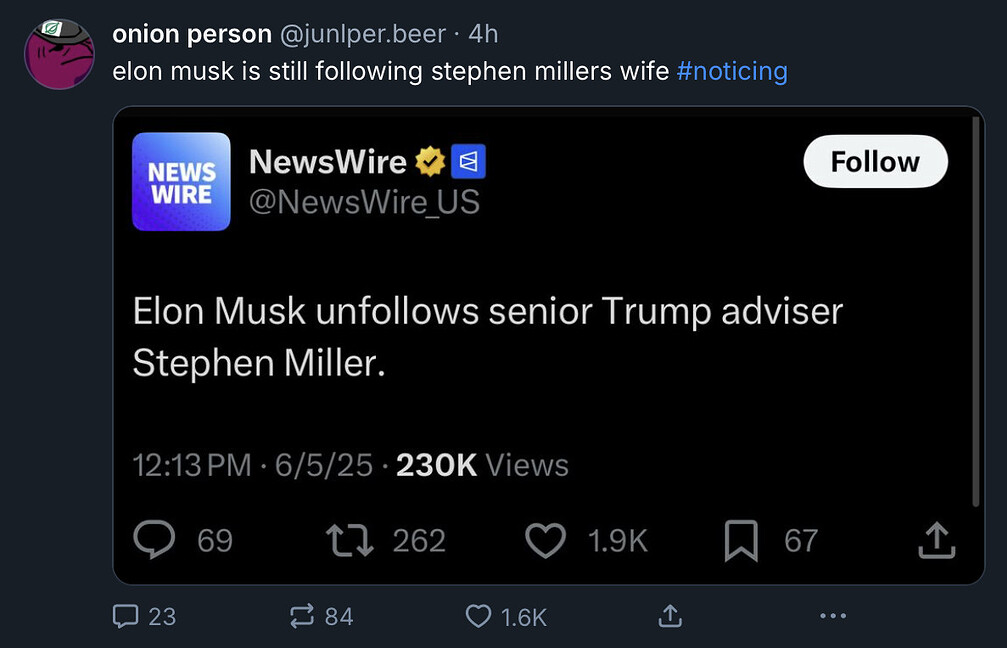
Task: Click the @NewsWire_US handle
Action: point(364,202)
